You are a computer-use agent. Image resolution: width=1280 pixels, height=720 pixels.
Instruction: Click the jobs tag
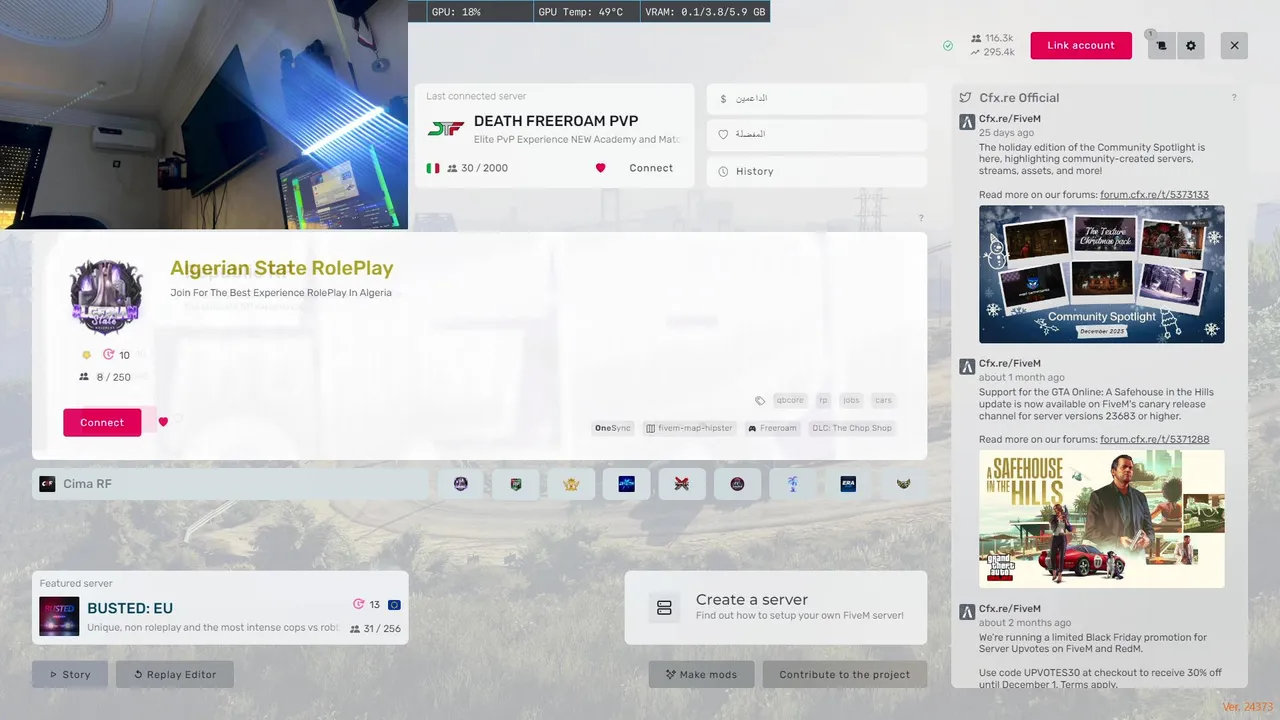pos(851,400)
